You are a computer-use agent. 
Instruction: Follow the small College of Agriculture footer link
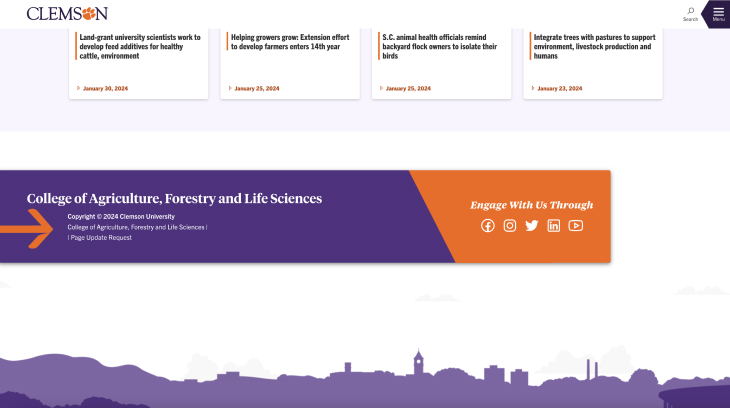[136, 227]
